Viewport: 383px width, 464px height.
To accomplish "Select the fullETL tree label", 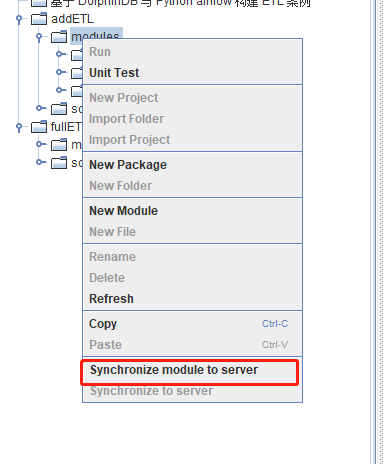I will click(x=66, y=127).
